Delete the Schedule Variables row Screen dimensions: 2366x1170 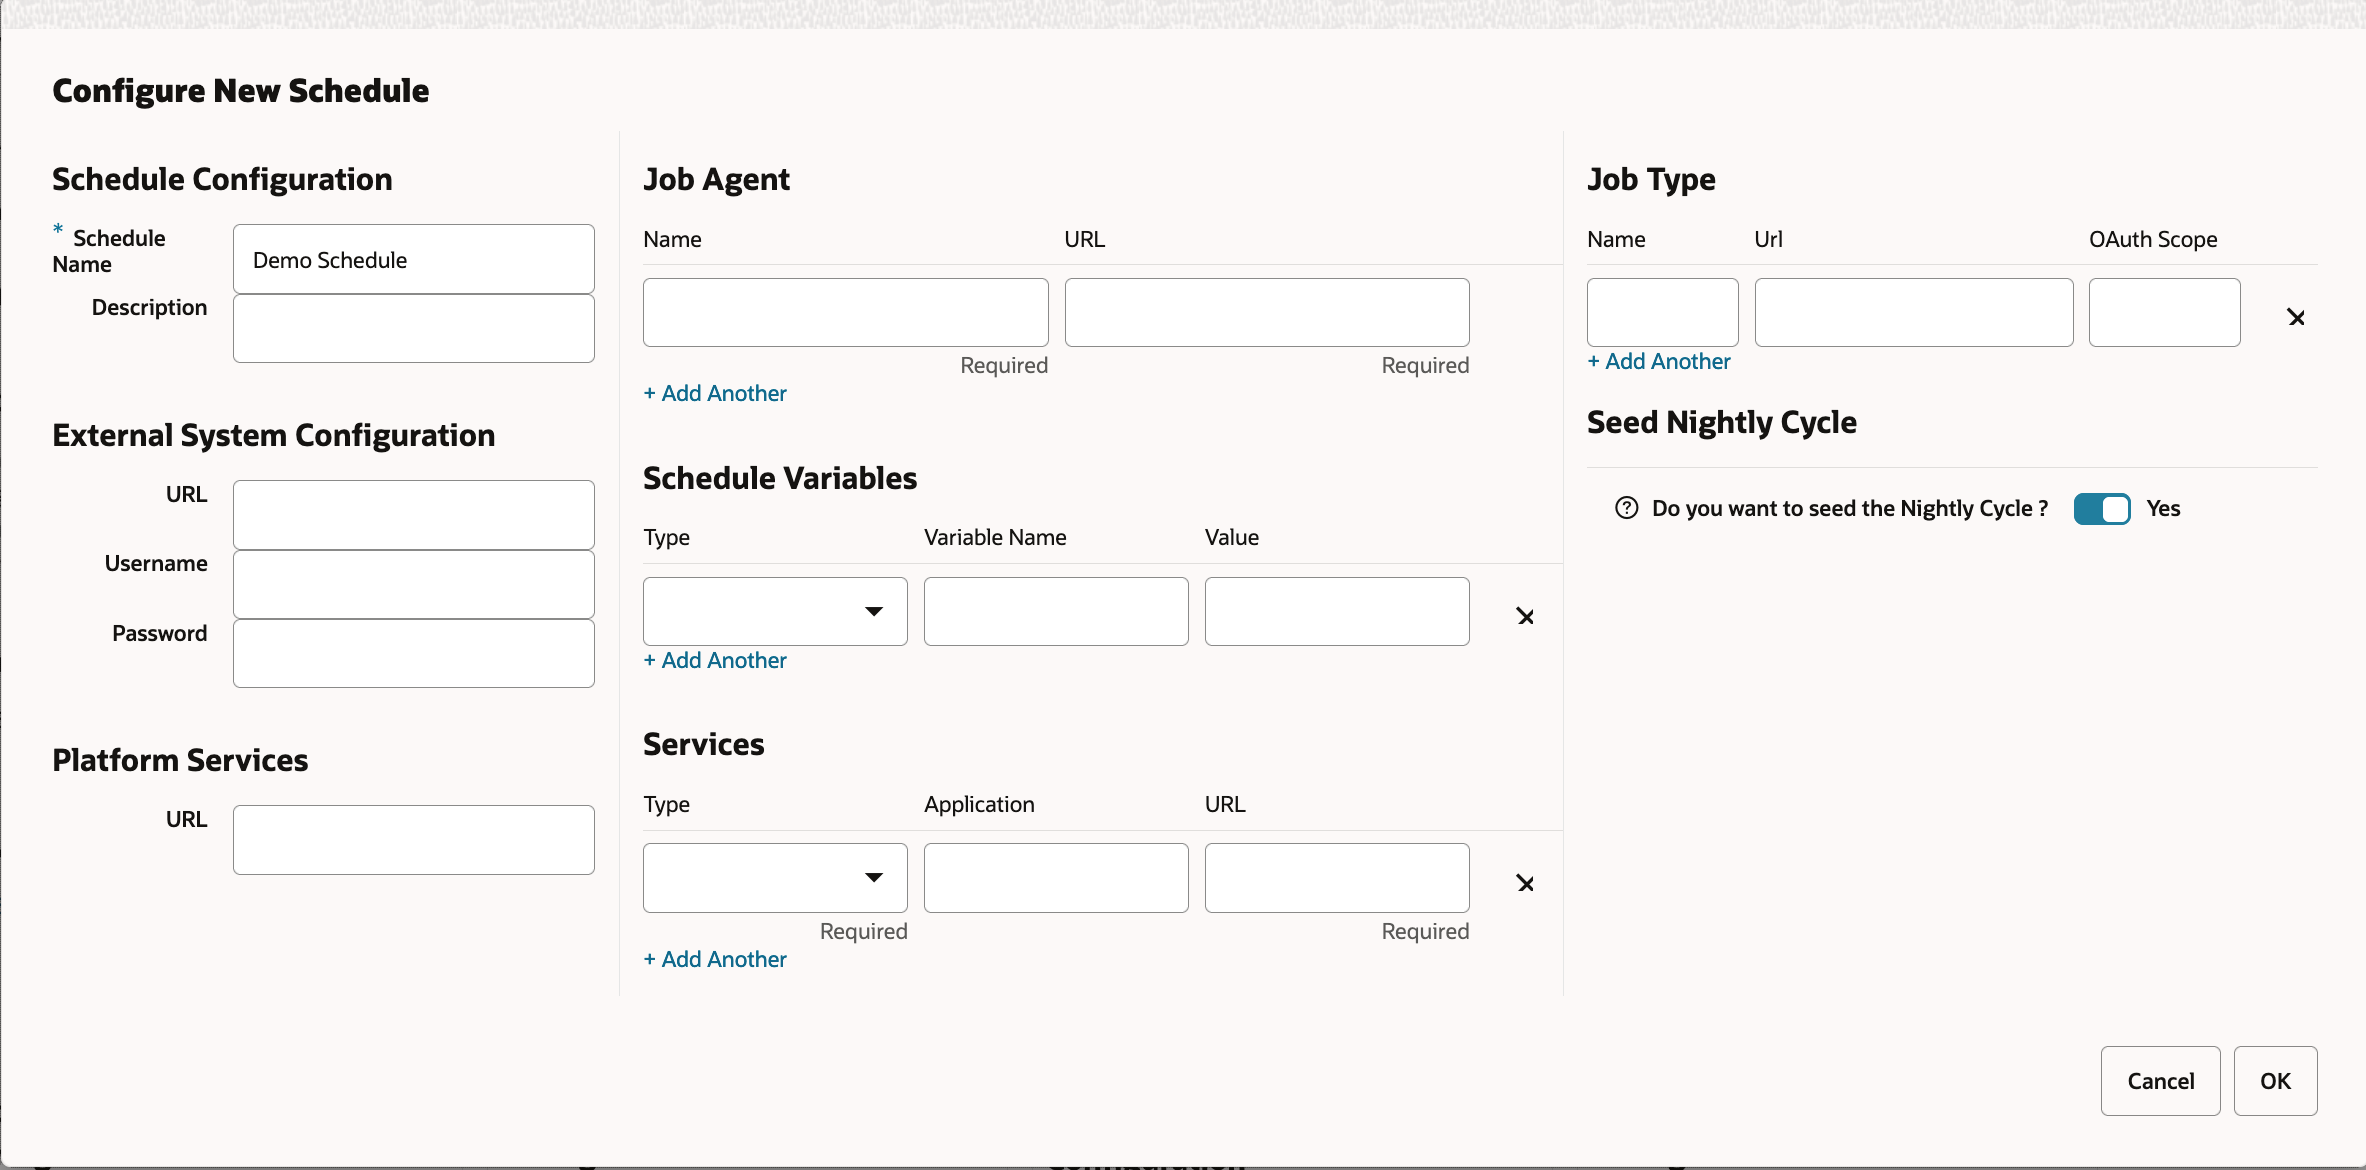[1525, 616]
